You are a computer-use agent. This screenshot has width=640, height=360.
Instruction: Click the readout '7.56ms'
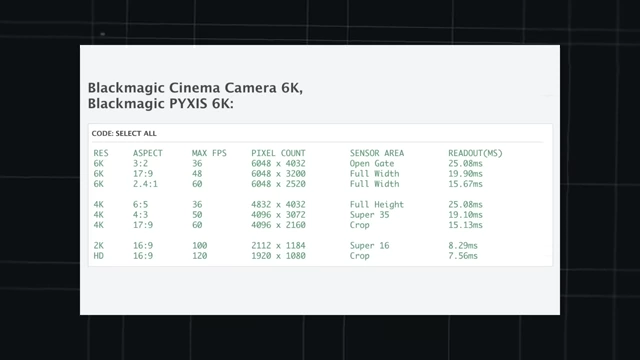tap(463, 256)
